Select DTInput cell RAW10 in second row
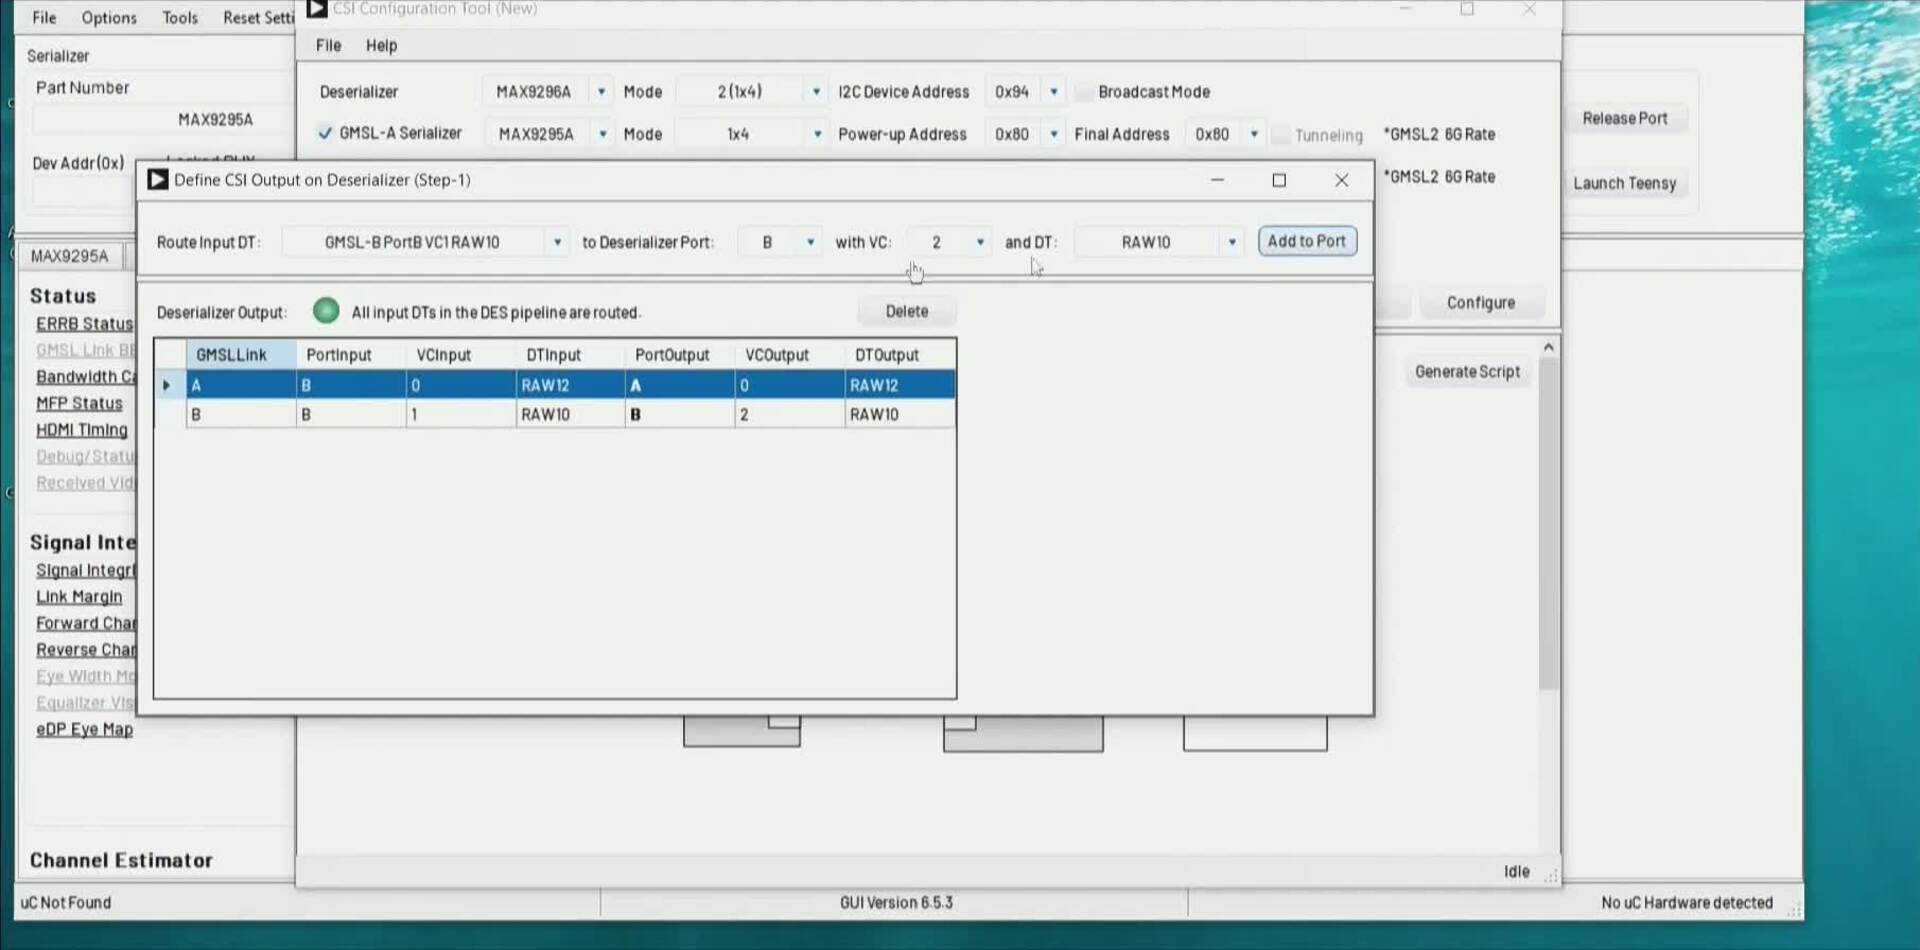Screen dimensions: 1920x950 [x=570, y=414]
